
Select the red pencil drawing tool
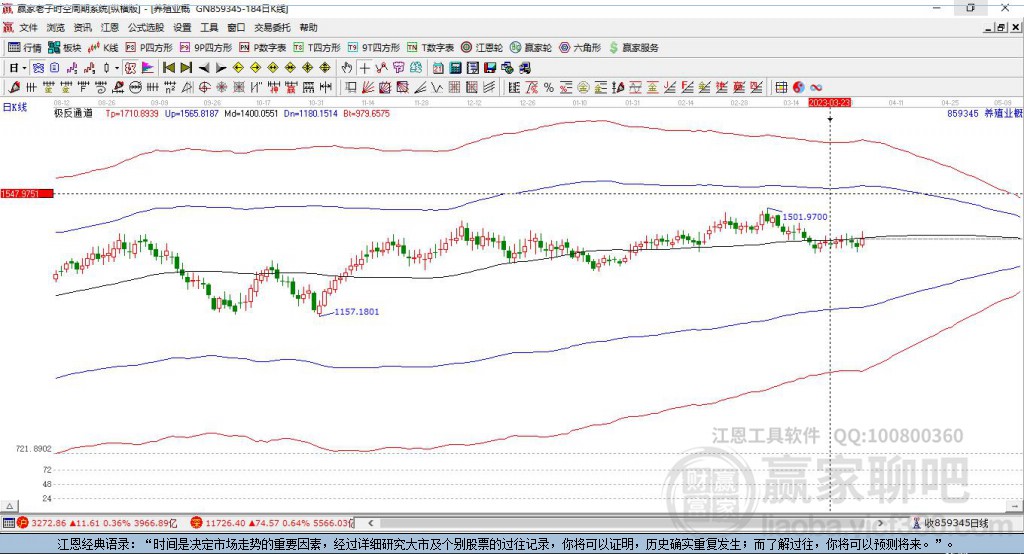14,88
